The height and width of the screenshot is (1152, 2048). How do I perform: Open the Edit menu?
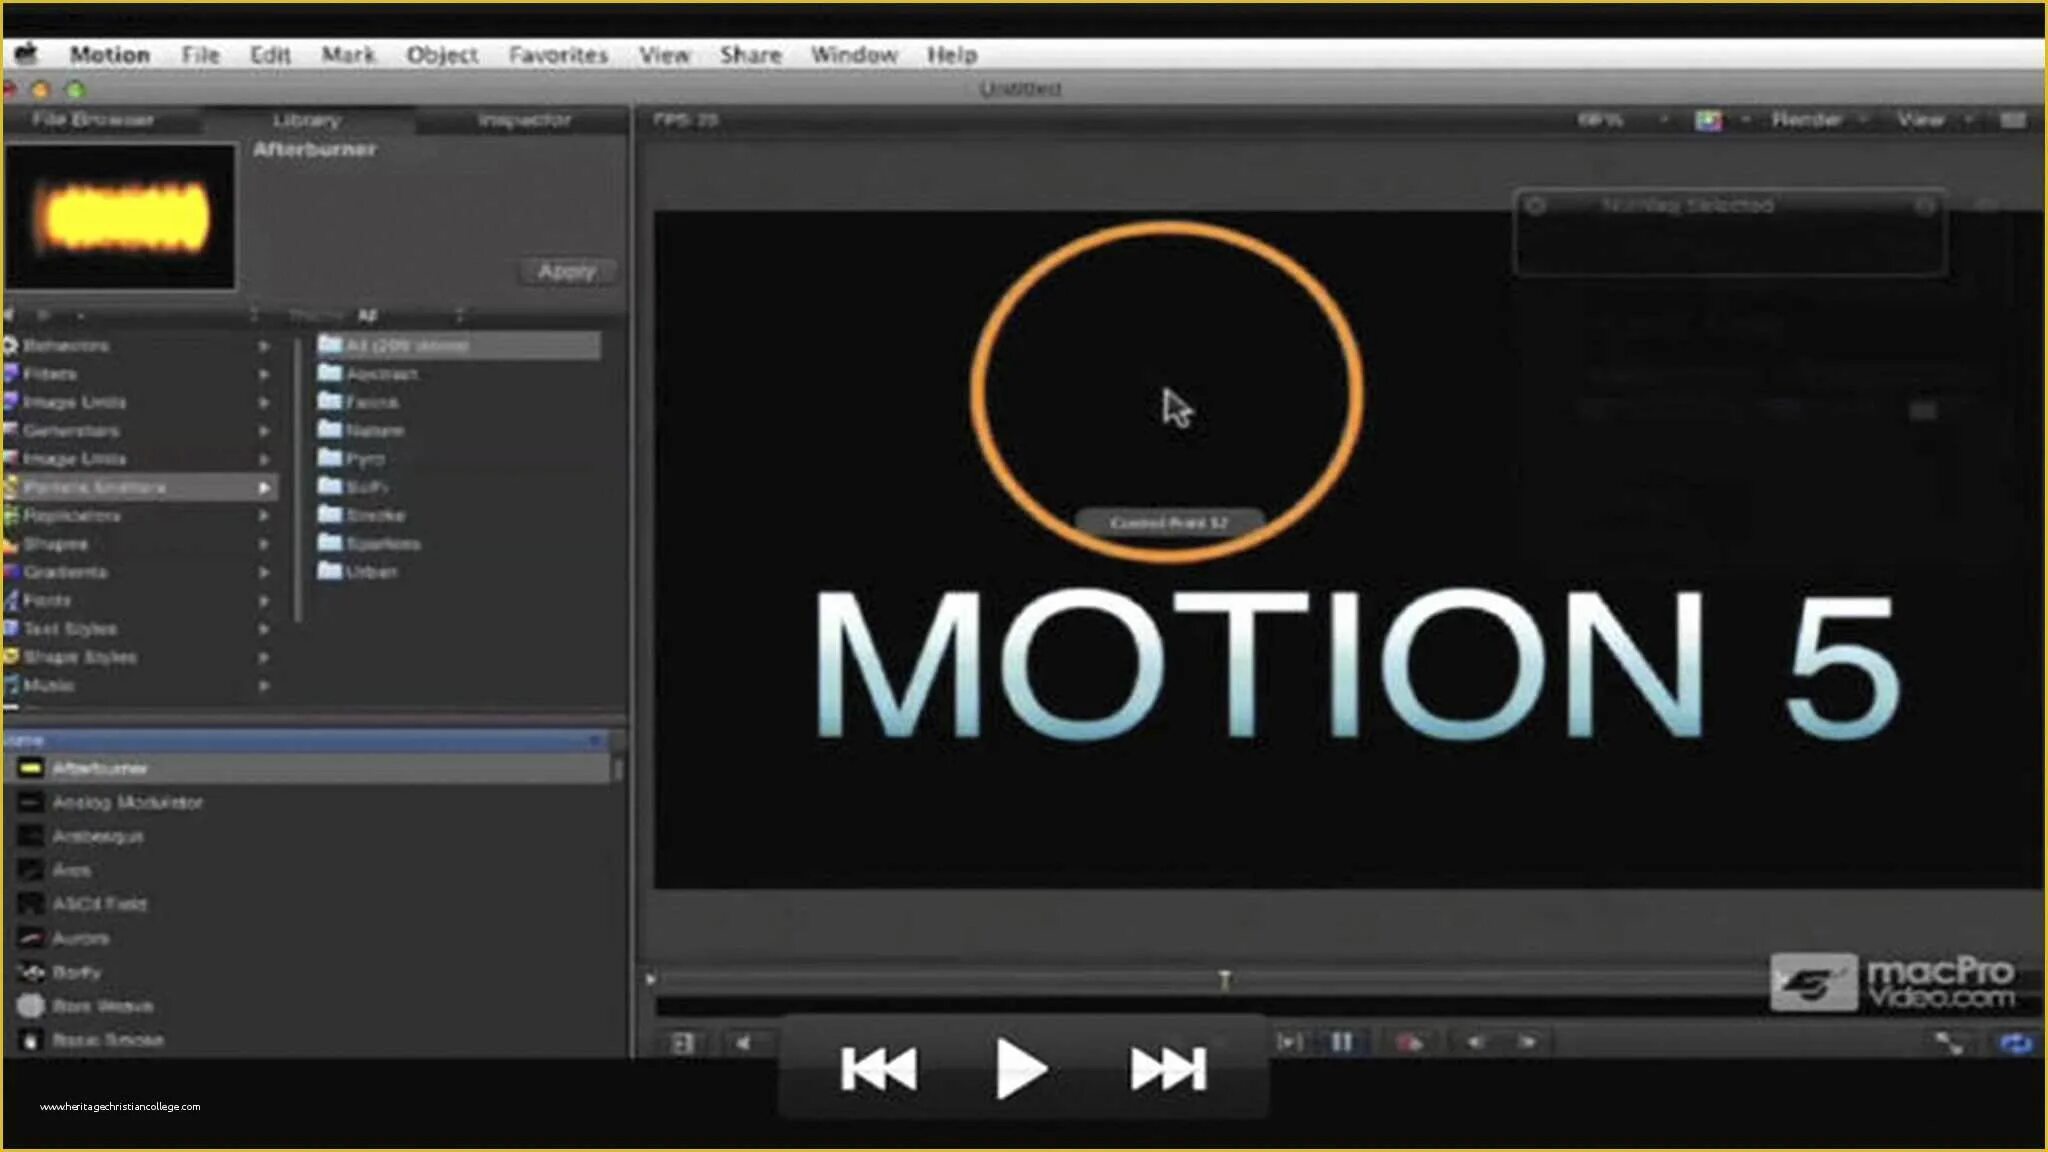pyautogui.click(x=270, y=55)
